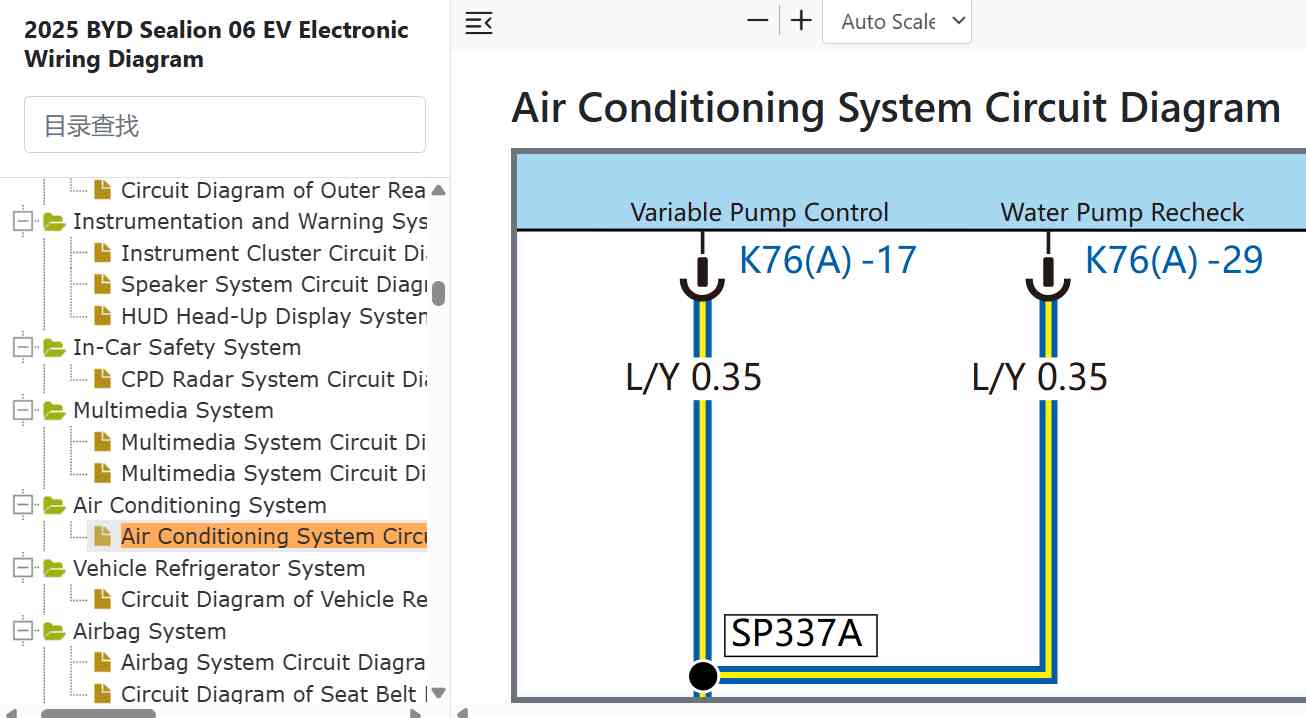Click document icon of Instrument Cluster Circuit
Screen dimensions: 1306x718
pyautogui.click(x=102, y=253)
